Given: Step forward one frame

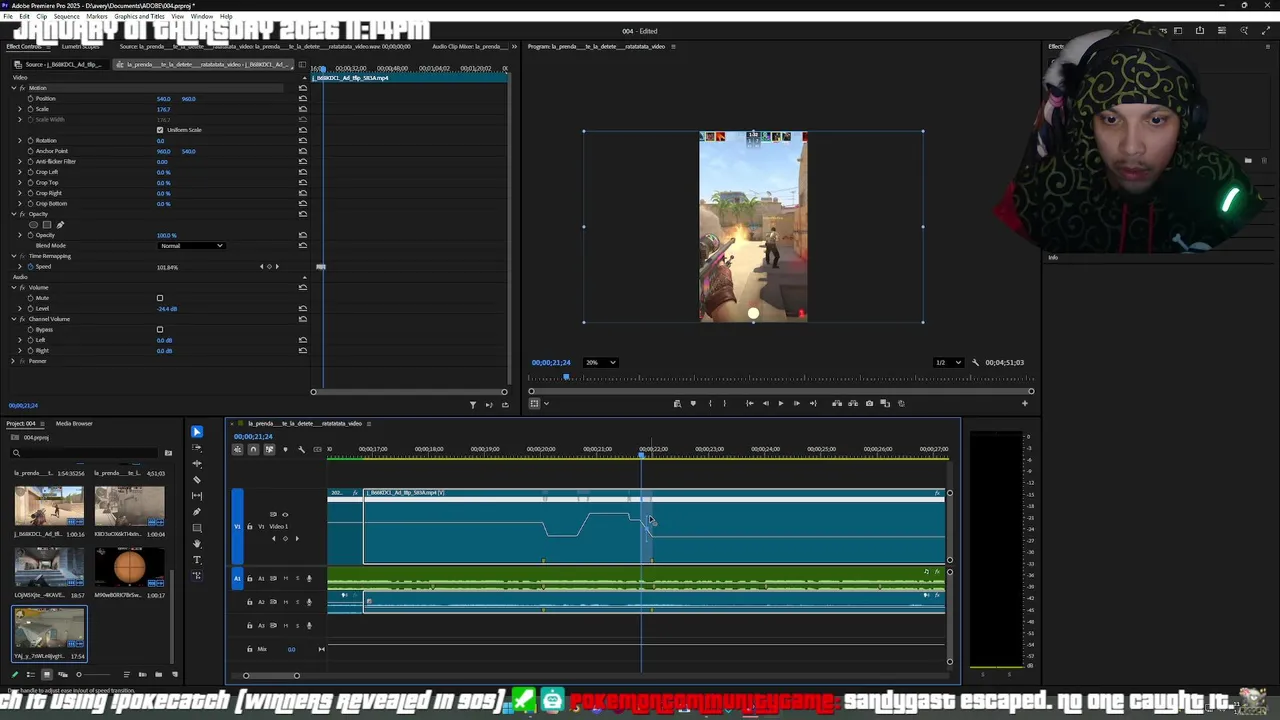Looking at the screenshot, I should (797, 403).
